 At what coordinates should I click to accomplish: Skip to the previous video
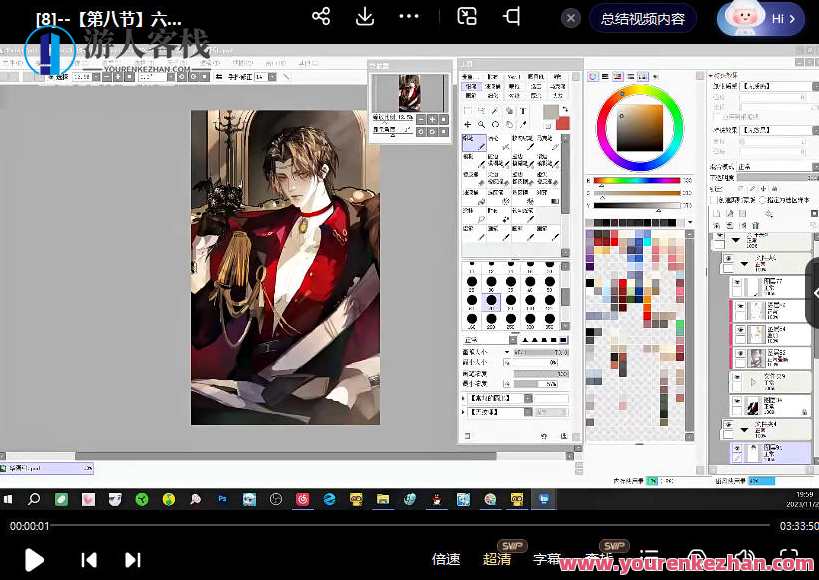(89, 560)
